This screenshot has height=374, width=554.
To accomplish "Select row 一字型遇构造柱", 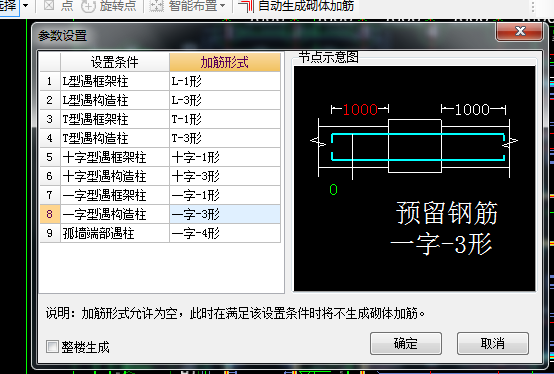I will tap(115, 214).
